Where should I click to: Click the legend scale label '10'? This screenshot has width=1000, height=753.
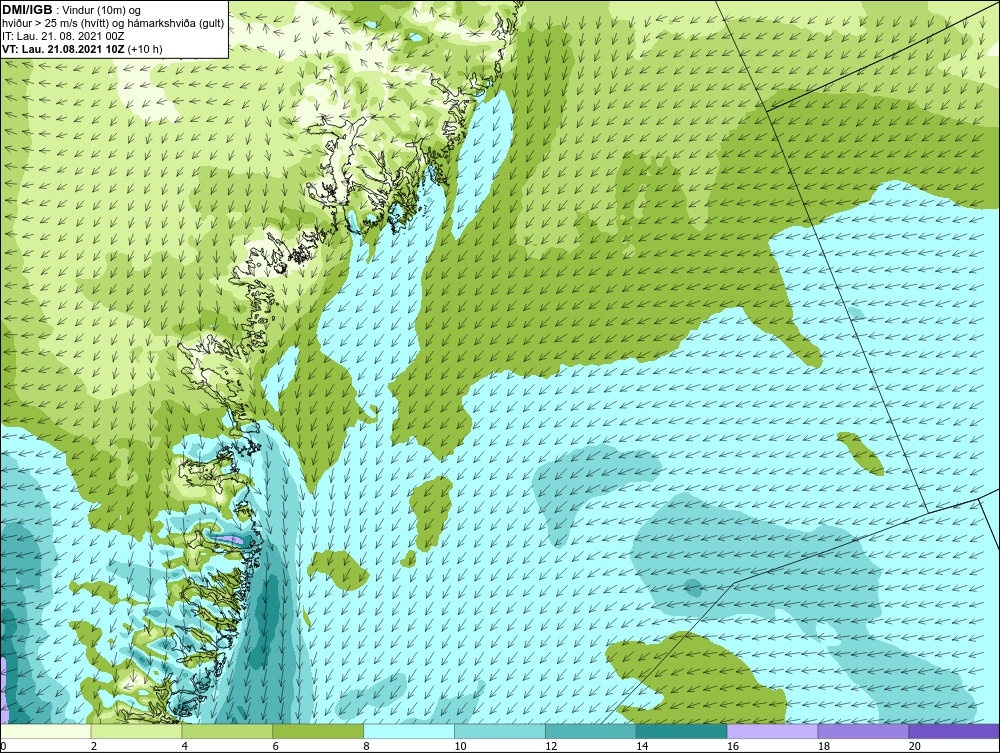[460, 746]
